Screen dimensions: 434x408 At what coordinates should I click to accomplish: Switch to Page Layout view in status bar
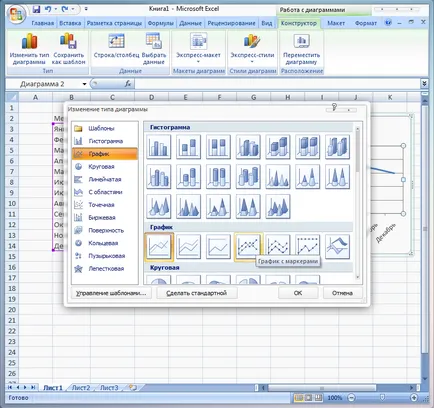click(x=309, y=397)
